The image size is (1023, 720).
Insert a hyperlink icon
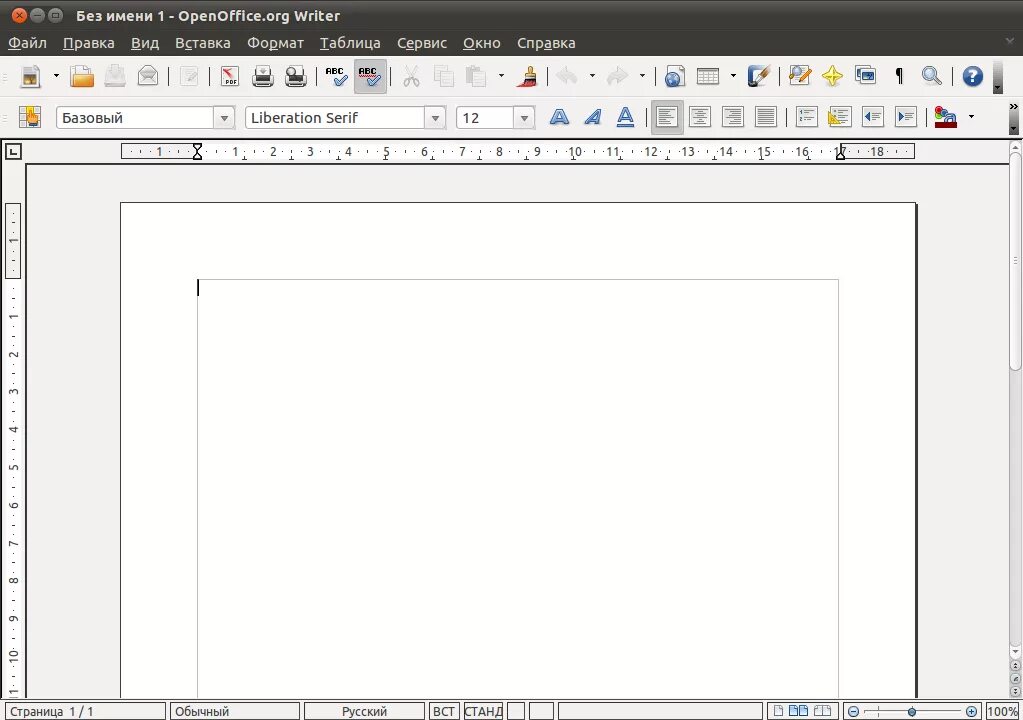click(675, 76)
